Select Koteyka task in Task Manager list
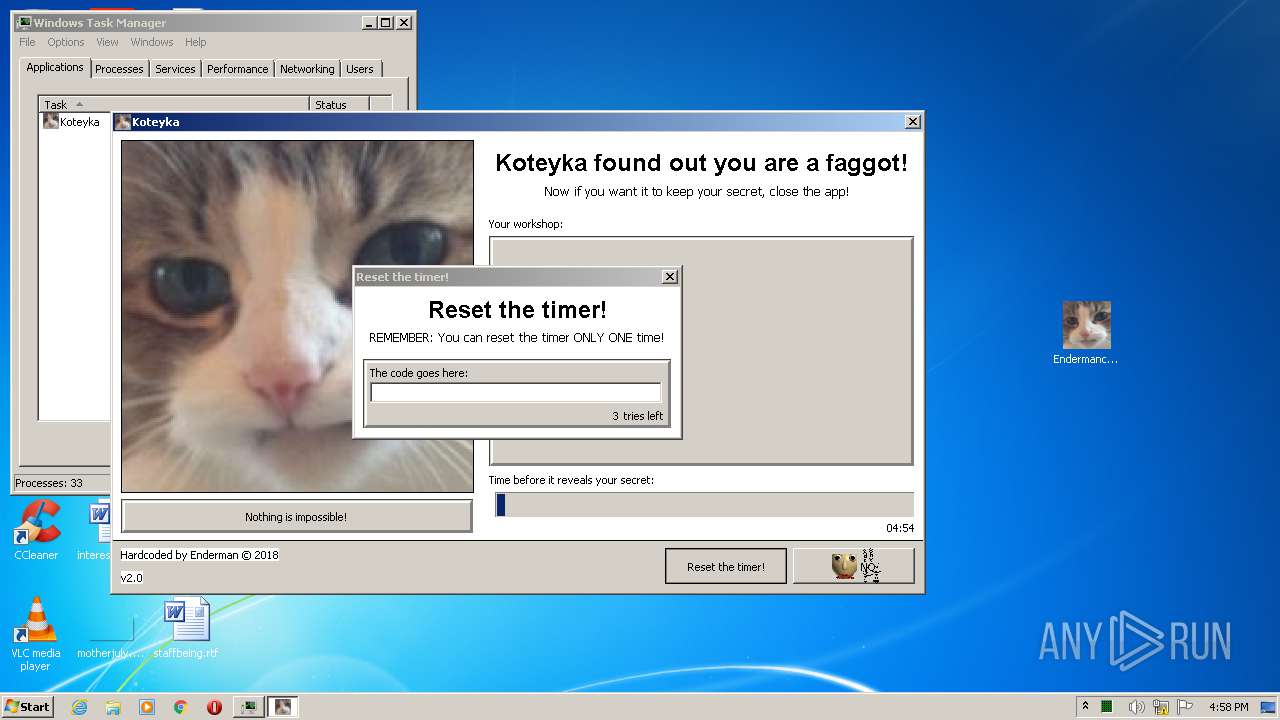The width and height of the screenshot is (1280, 720). pyautogui.click(x=75, y=122)
